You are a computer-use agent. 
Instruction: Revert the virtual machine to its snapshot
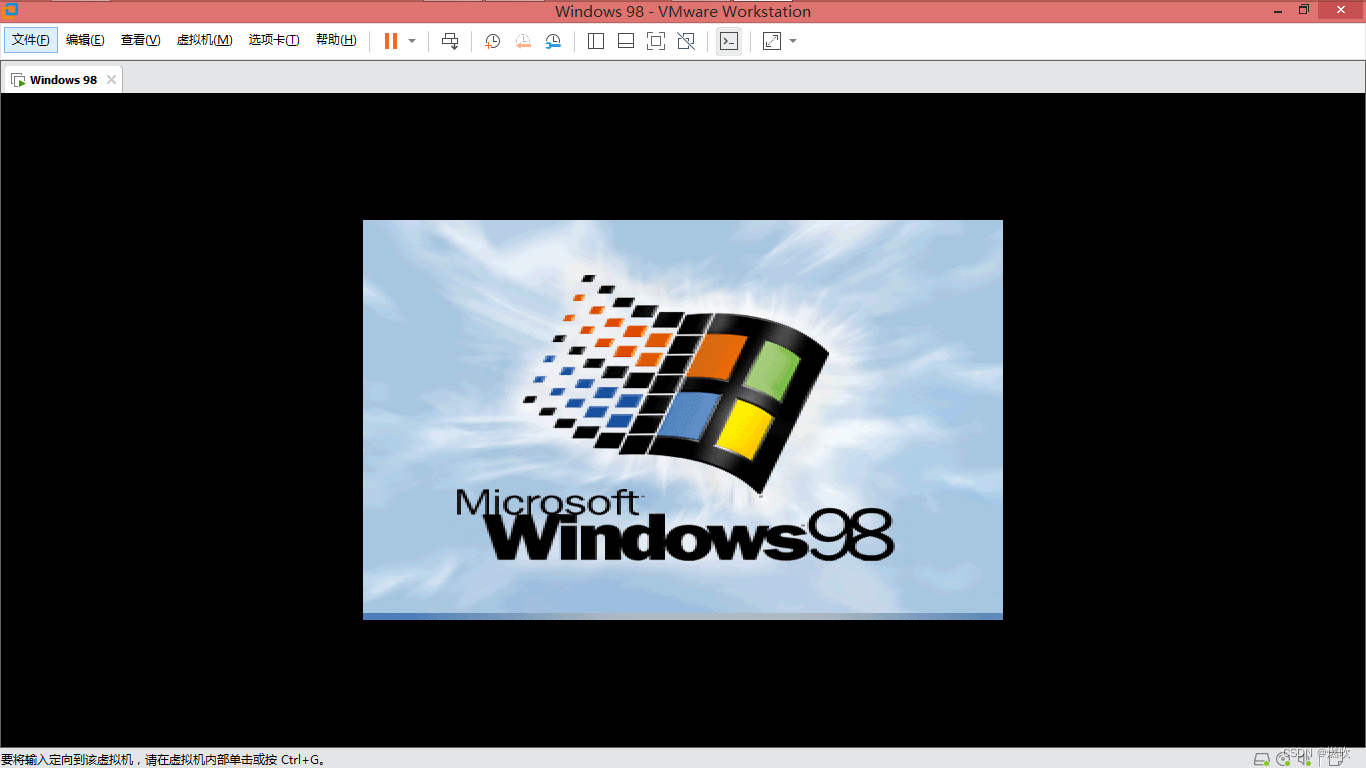[x=521, y=41]
